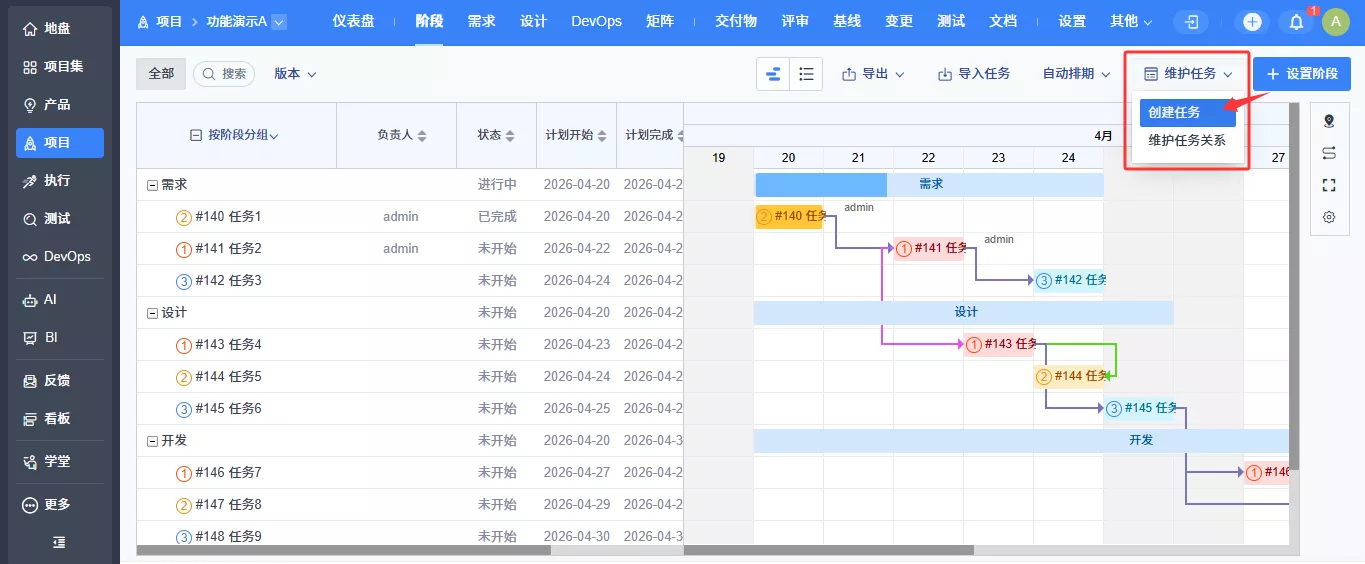Open the user avatar A menu

pyautogui.click(x=1336, y=21)
